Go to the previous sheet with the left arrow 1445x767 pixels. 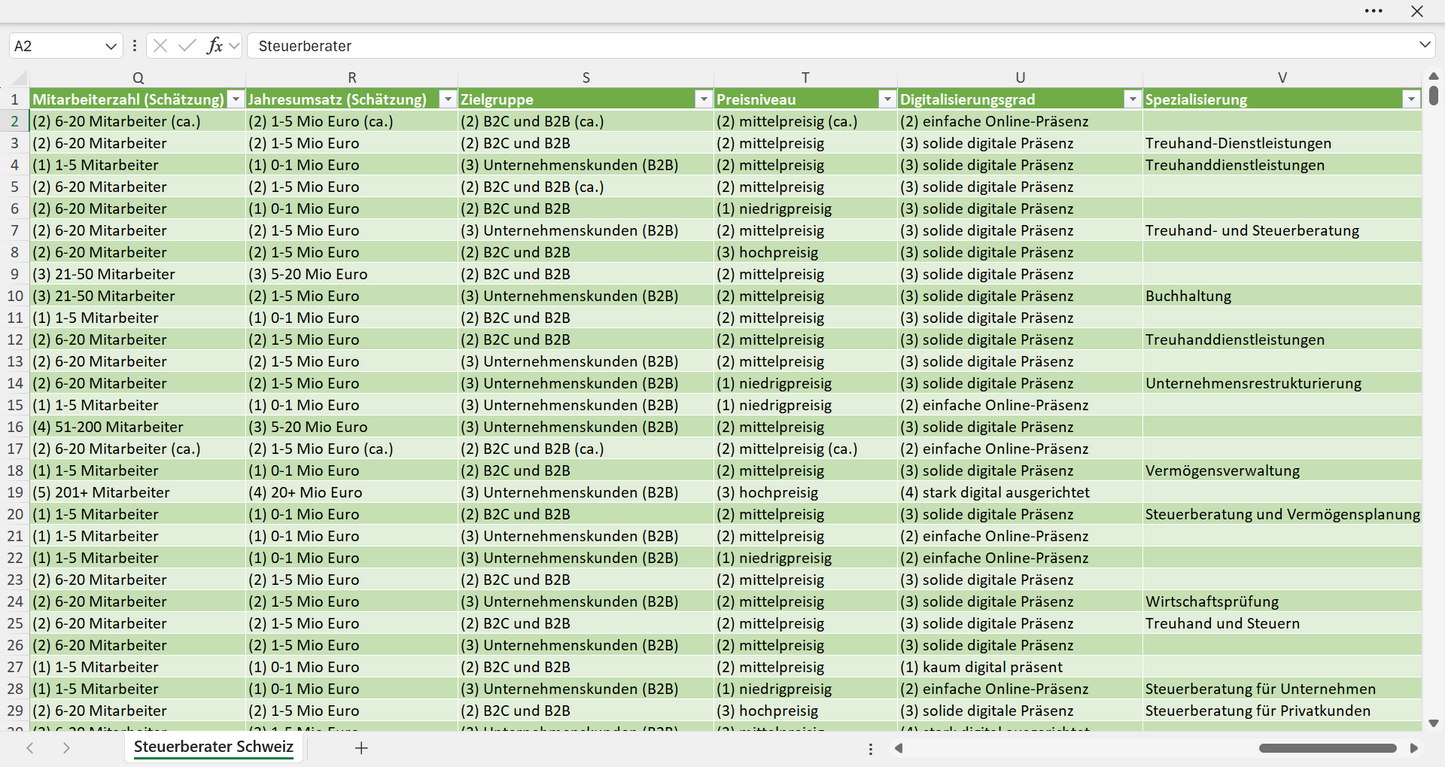(30, 748)
